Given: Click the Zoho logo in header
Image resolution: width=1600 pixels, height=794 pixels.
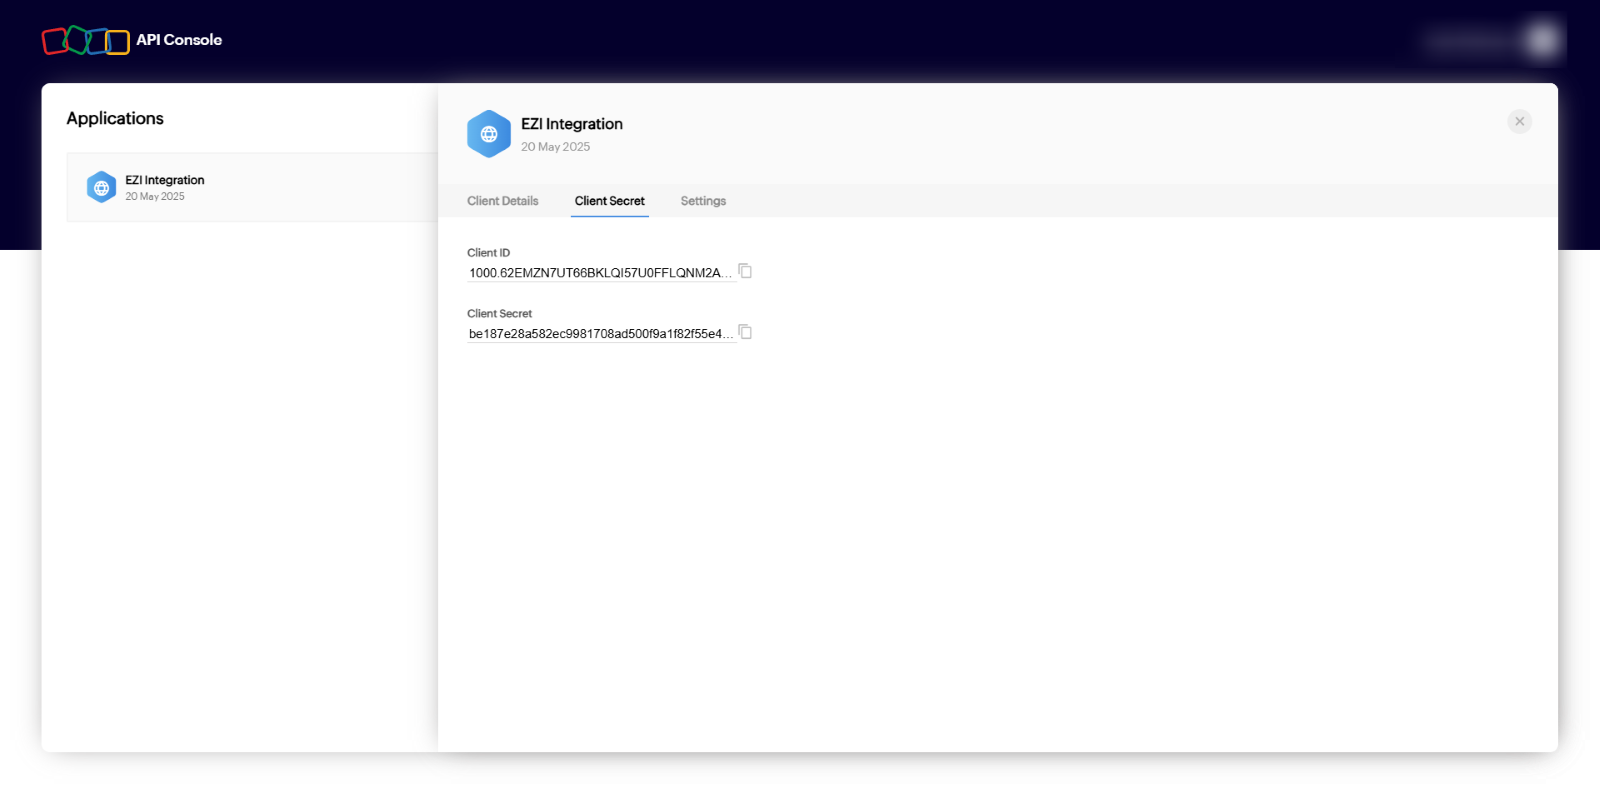Looking at the screenshot, I should [x=85, y=41].
